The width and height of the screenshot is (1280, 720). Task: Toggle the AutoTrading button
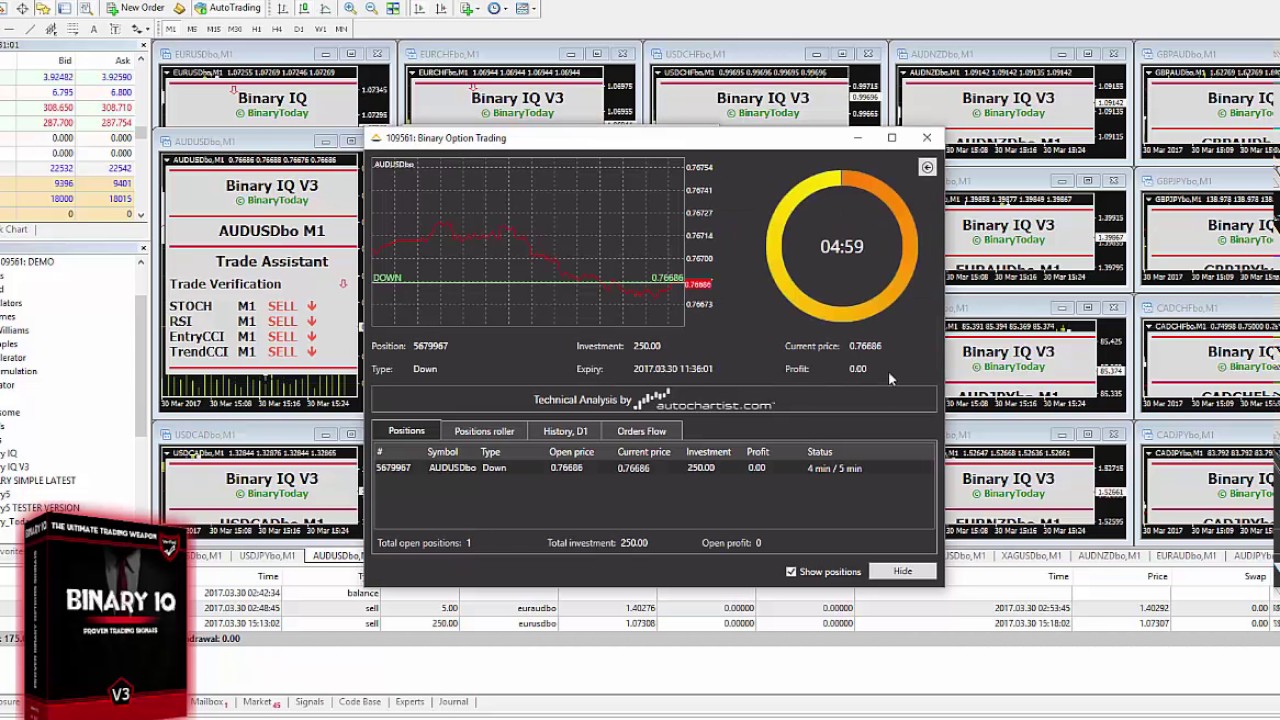pyautogui.click(x=228, y=8)
